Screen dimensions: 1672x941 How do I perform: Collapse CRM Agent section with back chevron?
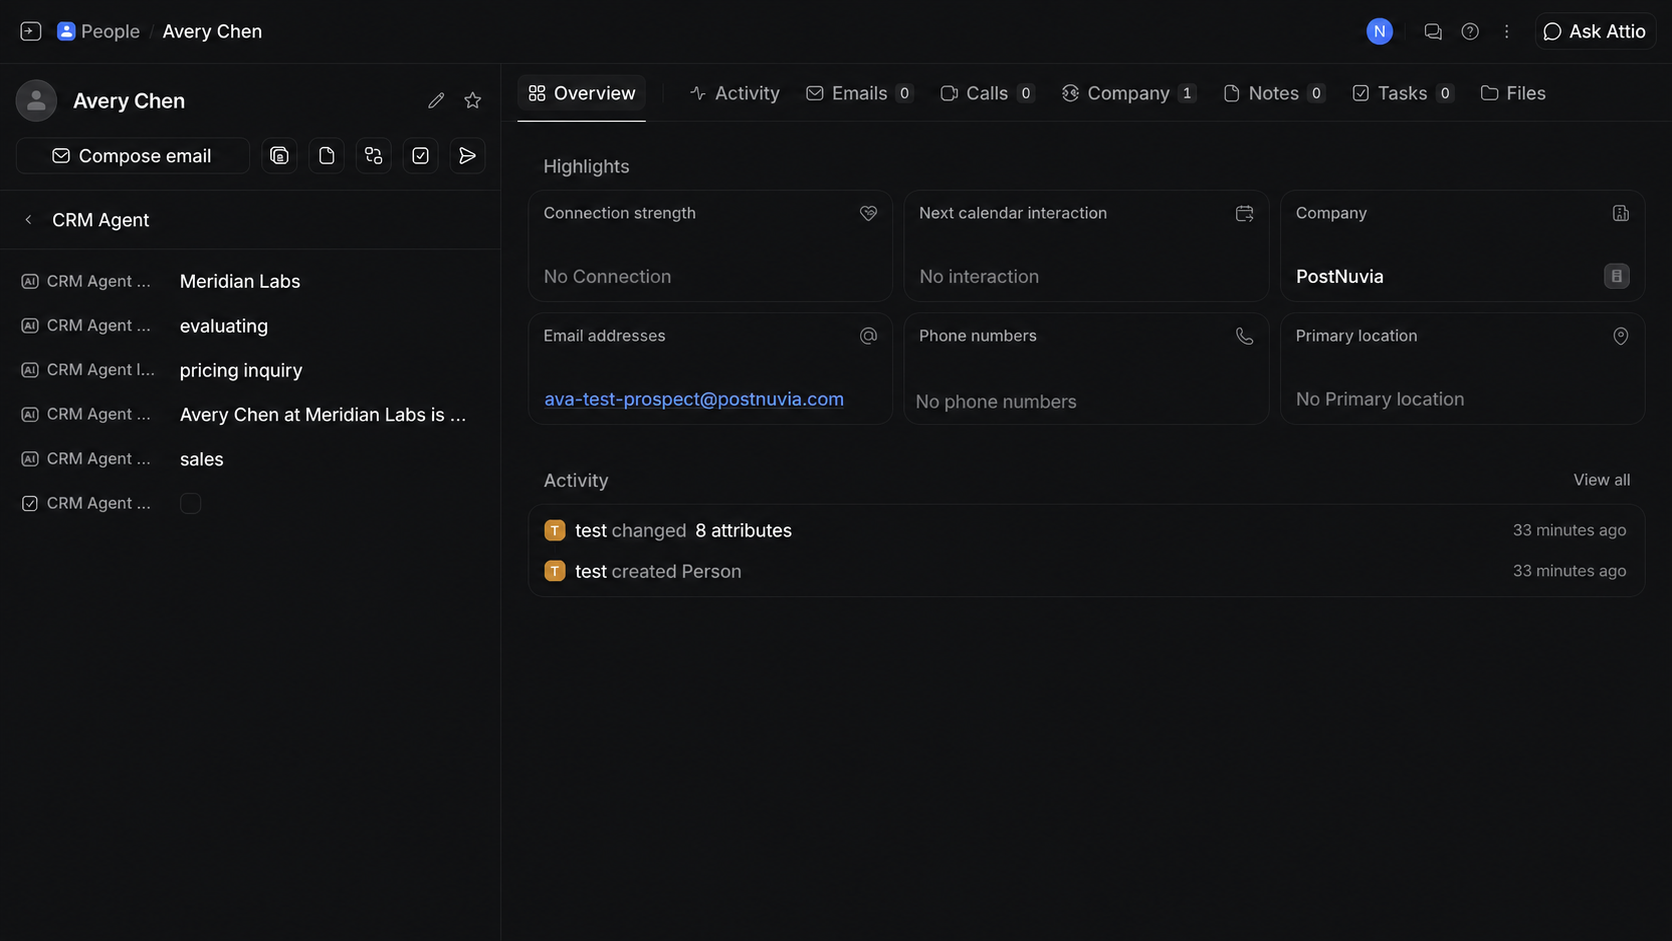coord(28,219)
